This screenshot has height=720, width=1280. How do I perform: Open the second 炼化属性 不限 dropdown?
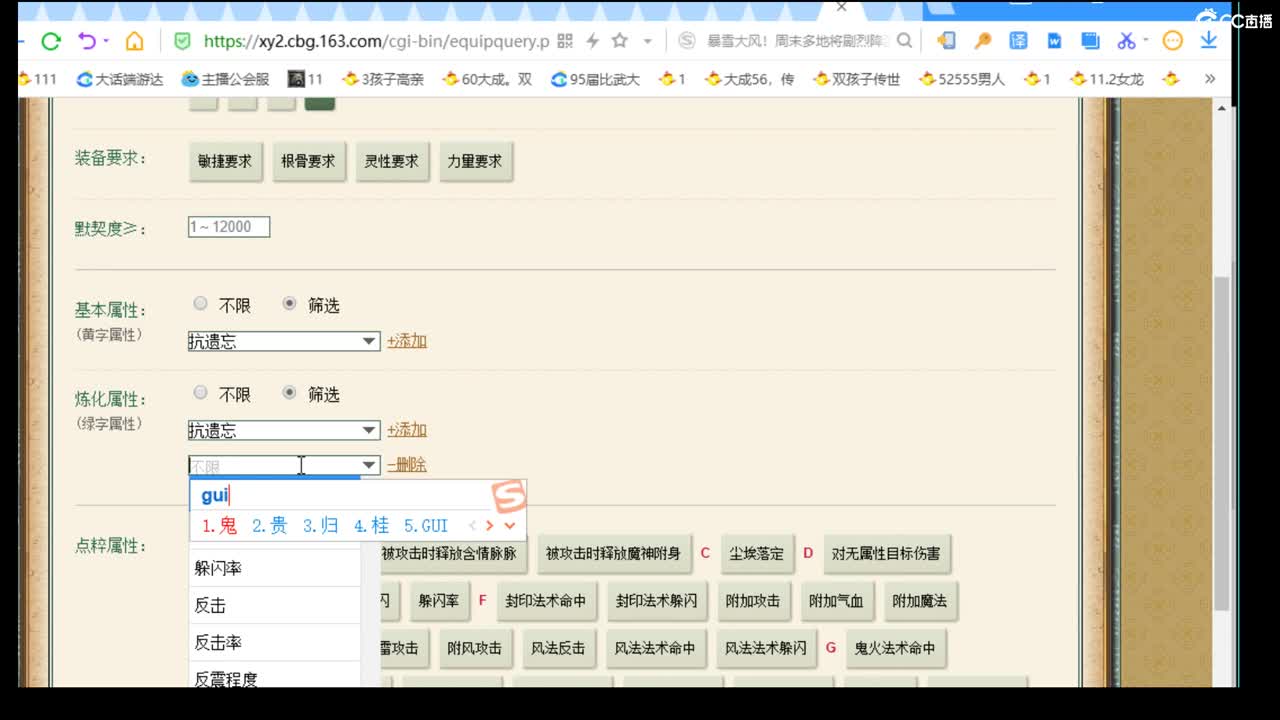284,465
